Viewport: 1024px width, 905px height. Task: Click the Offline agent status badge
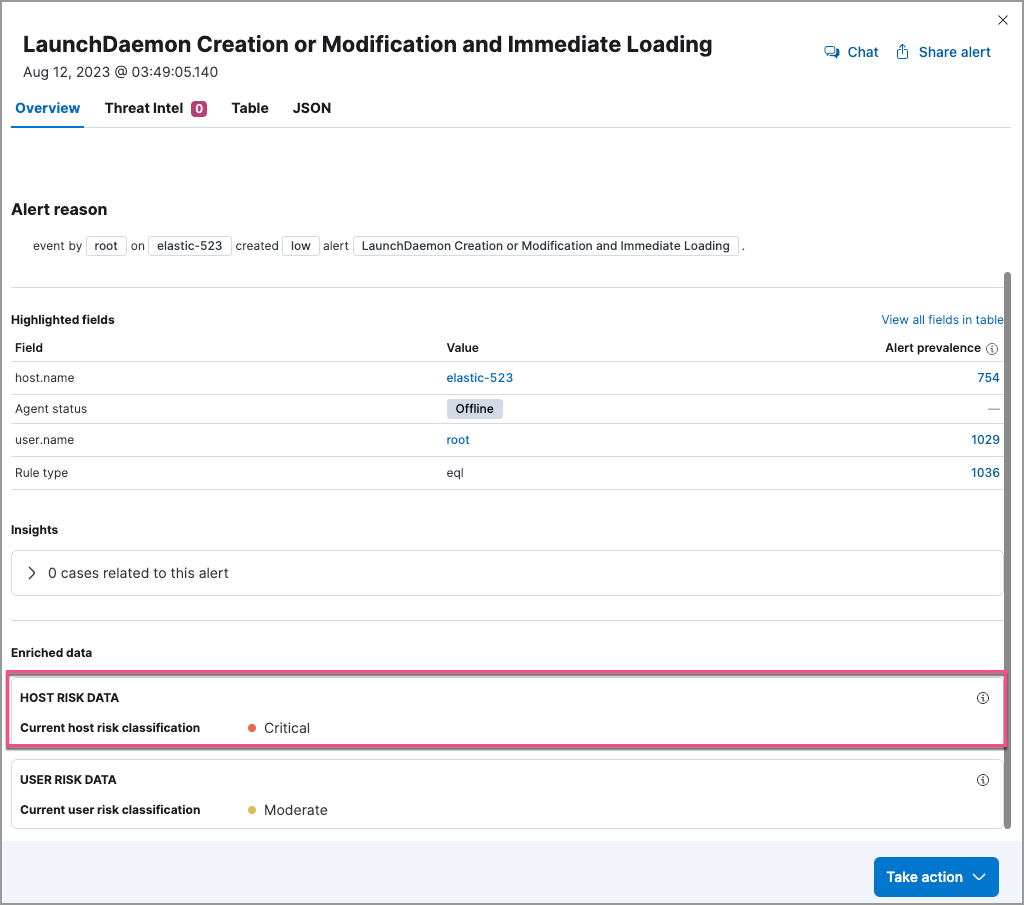pyautogui.click(x=474, y=409)
